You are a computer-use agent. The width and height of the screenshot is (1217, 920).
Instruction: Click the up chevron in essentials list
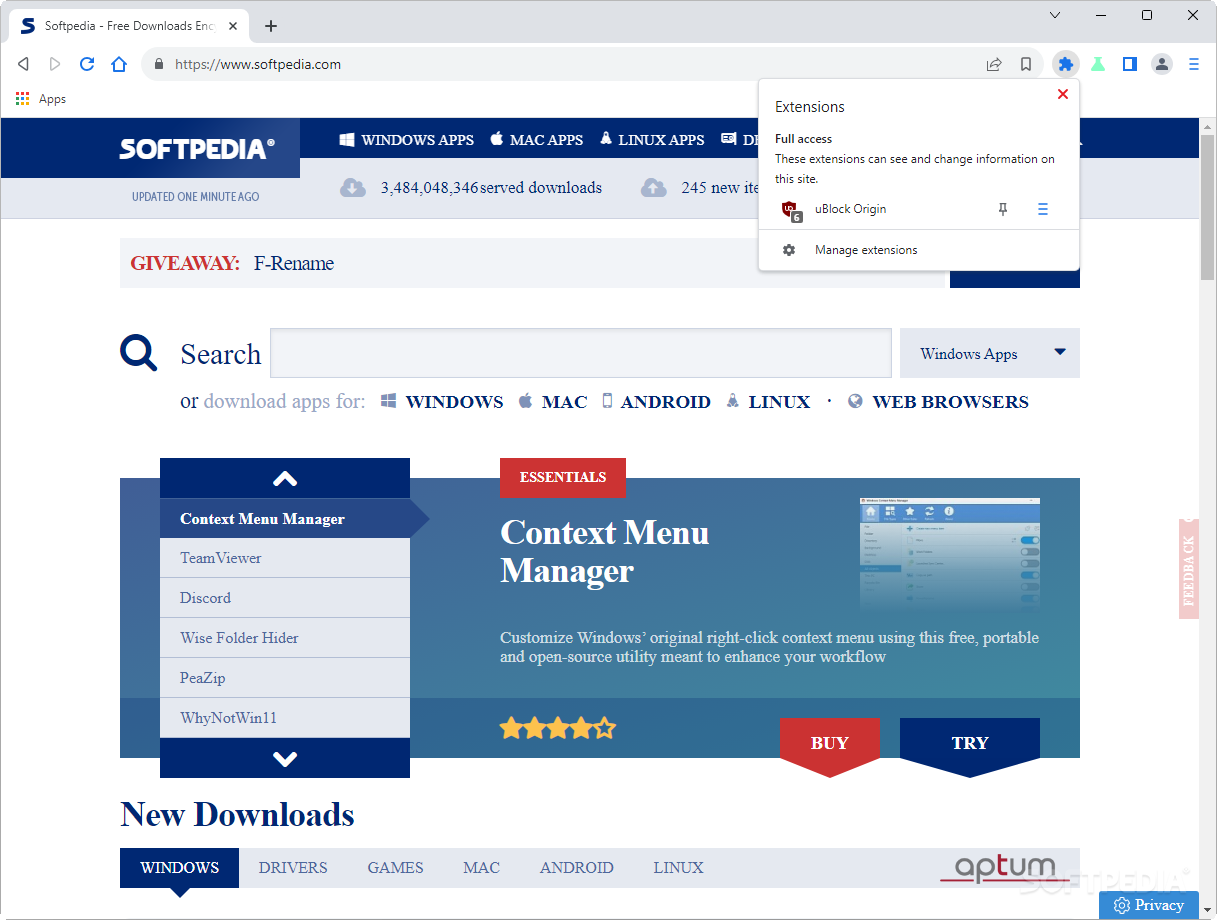(285, 478)
